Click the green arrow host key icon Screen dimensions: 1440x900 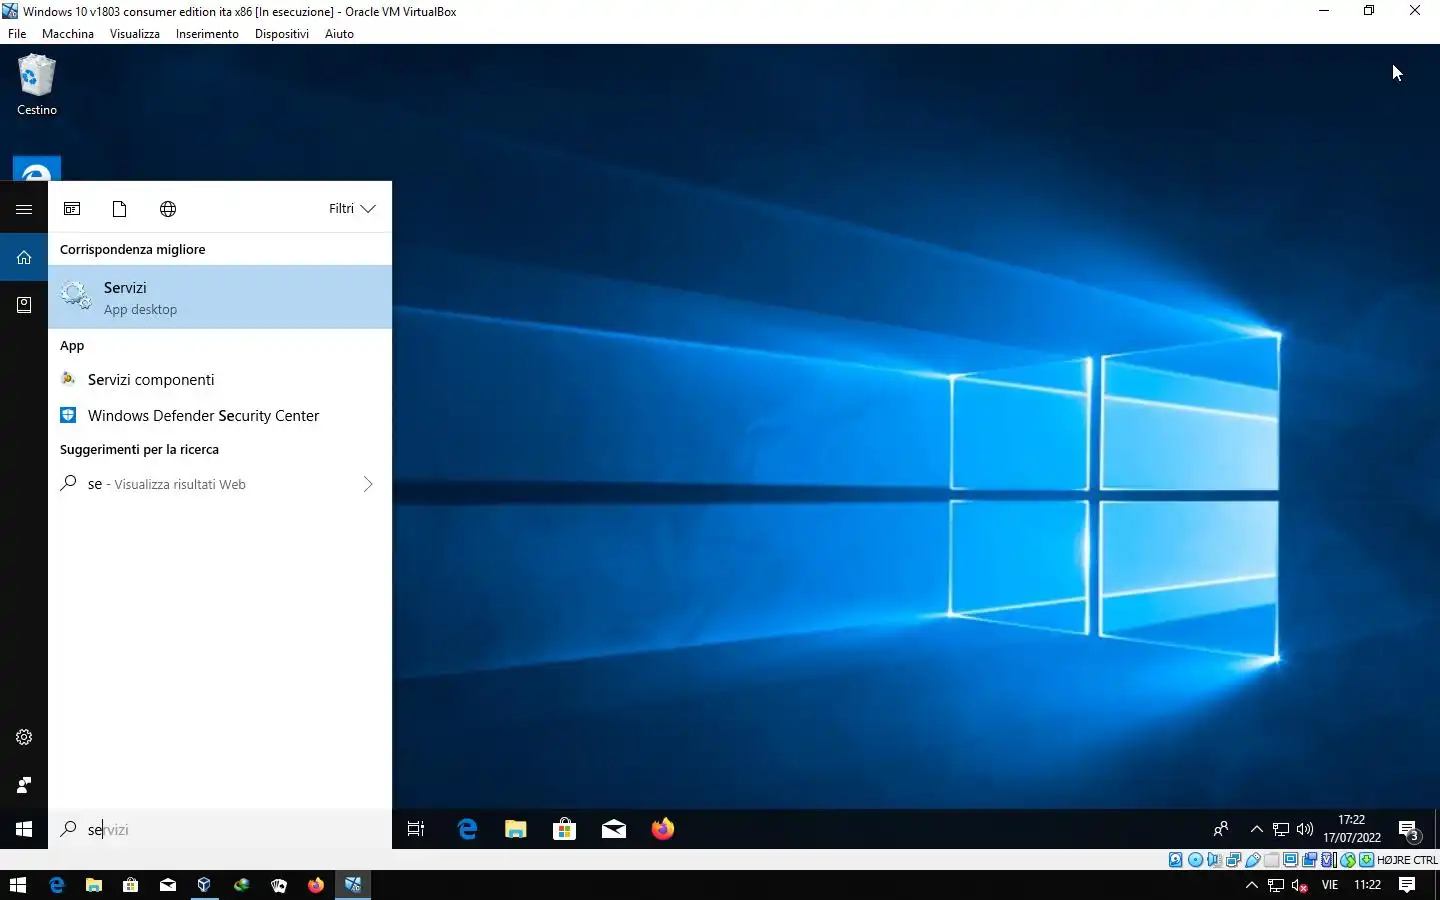coord(1366,860)
